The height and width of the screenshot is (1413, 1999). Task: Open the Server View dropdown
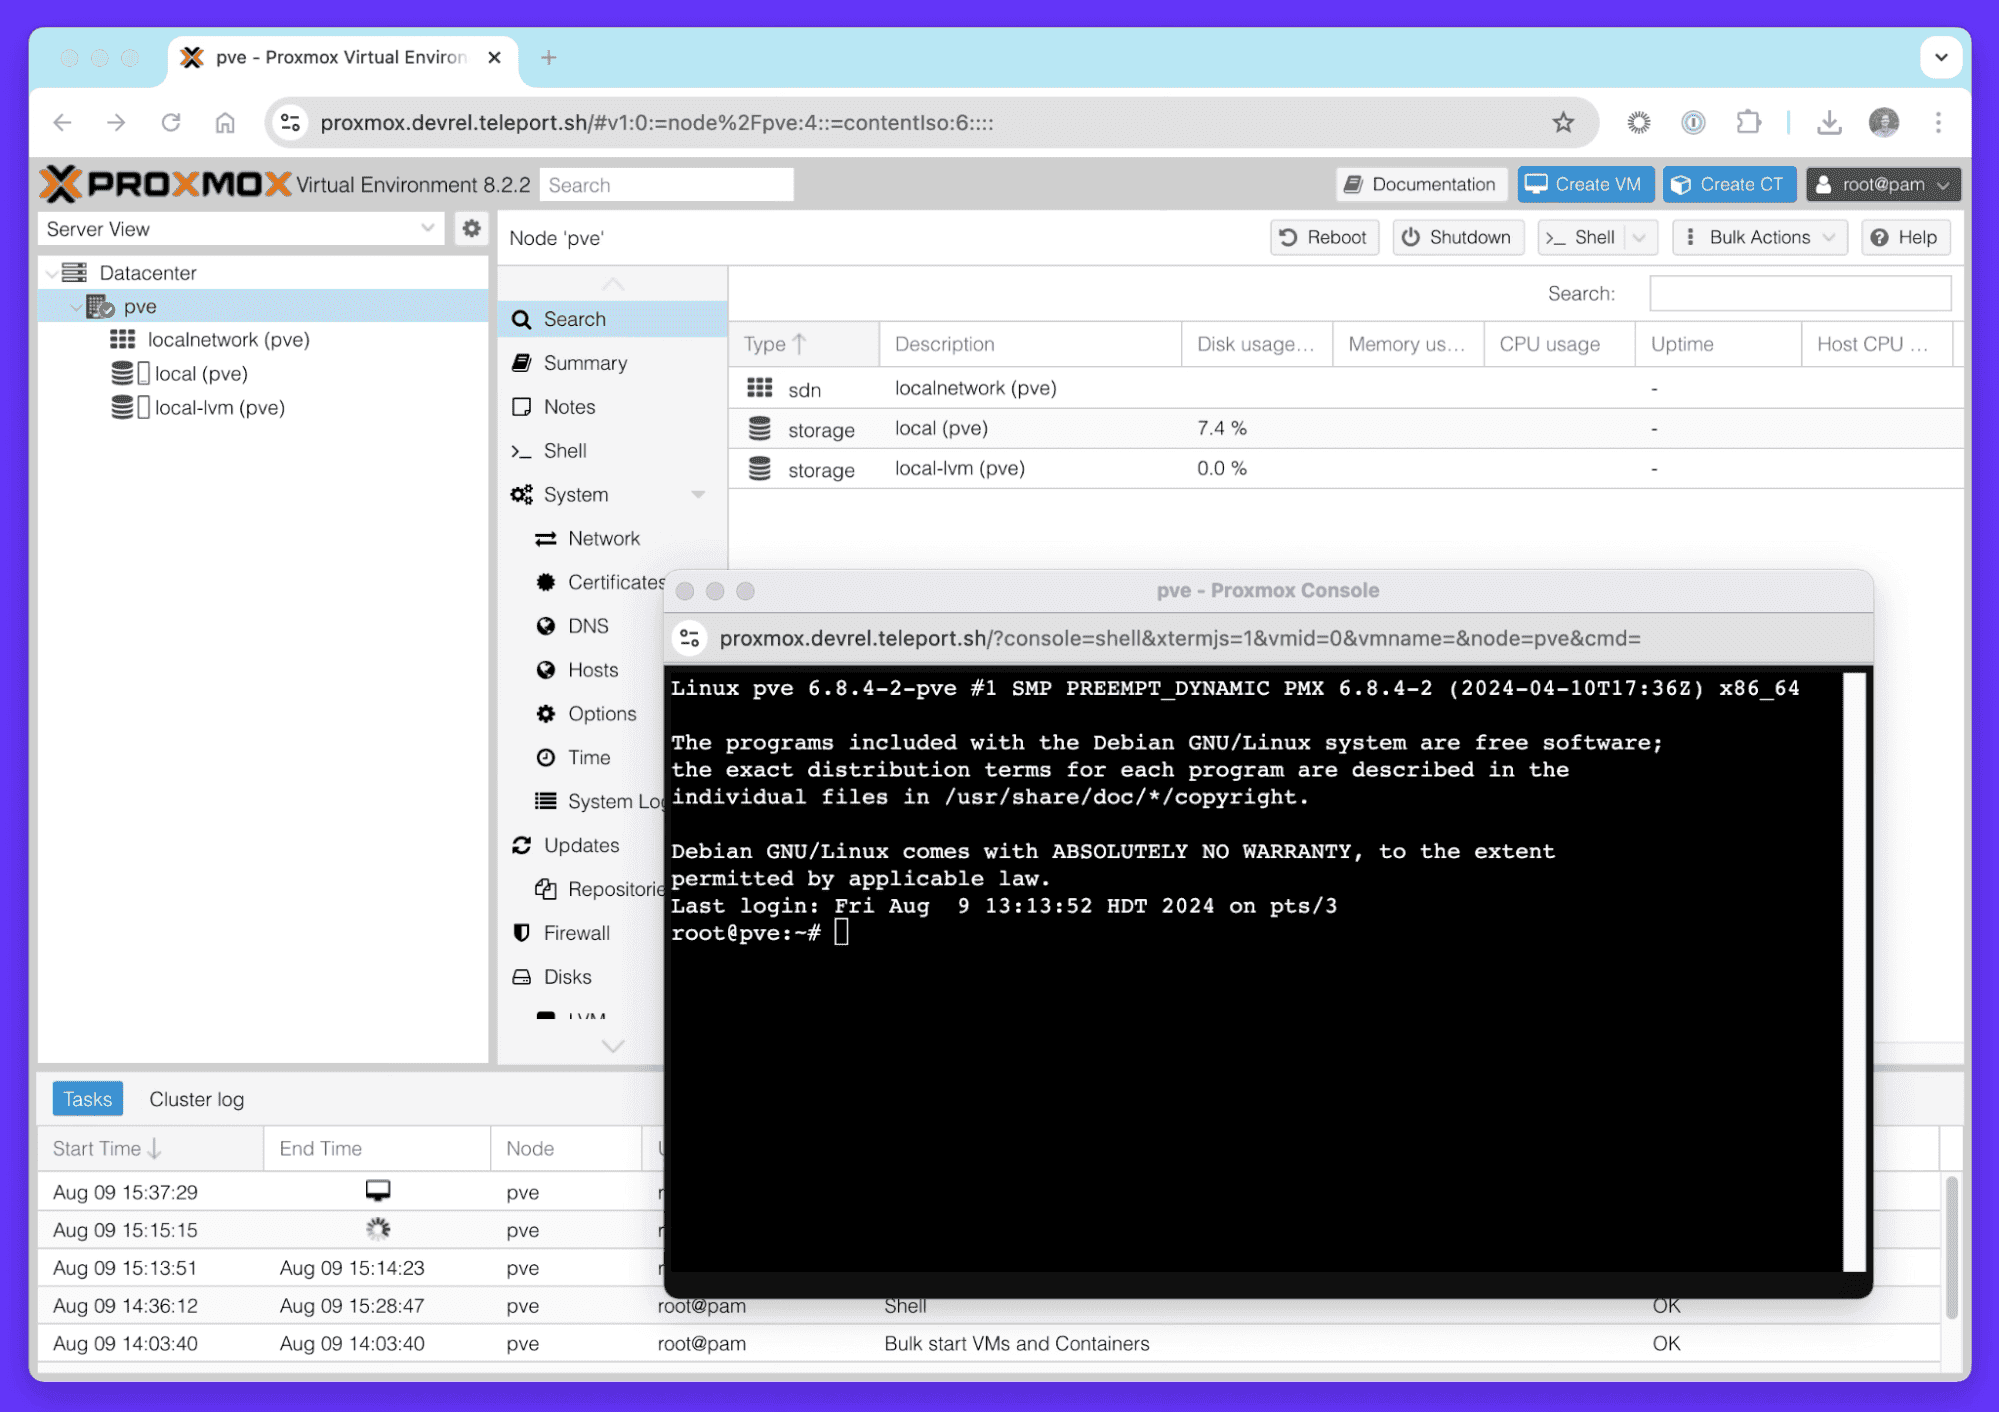click(x=240, y=229)
